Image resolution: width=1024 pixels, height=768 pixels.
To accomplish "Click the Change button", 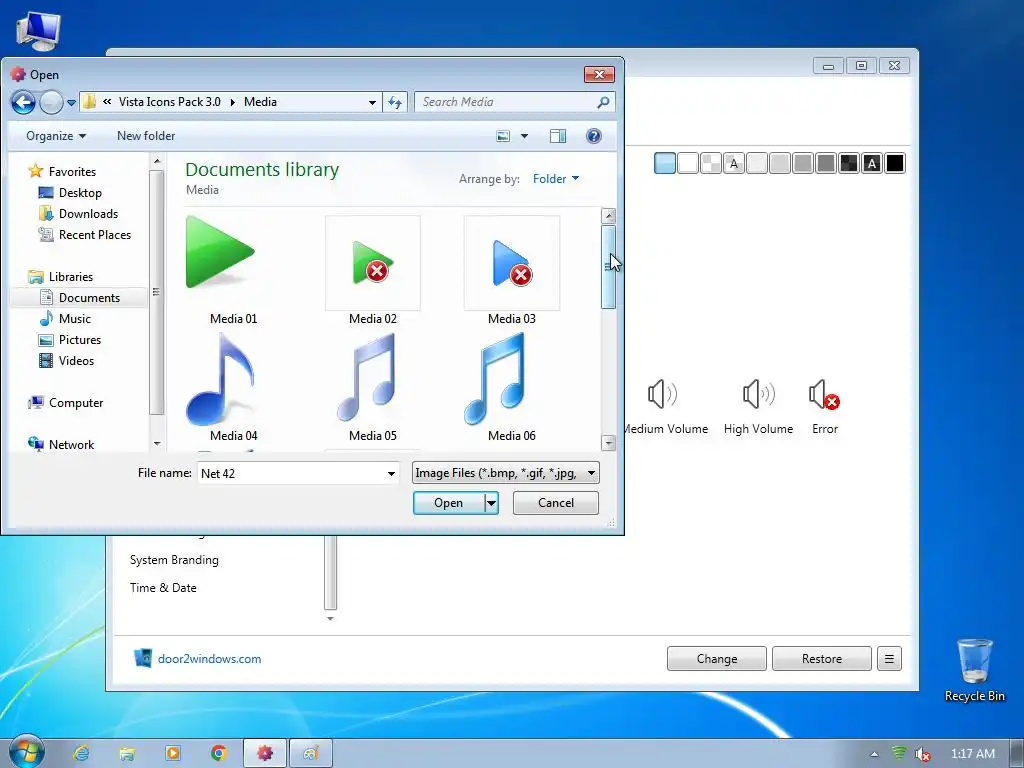I will click(716, 659).
